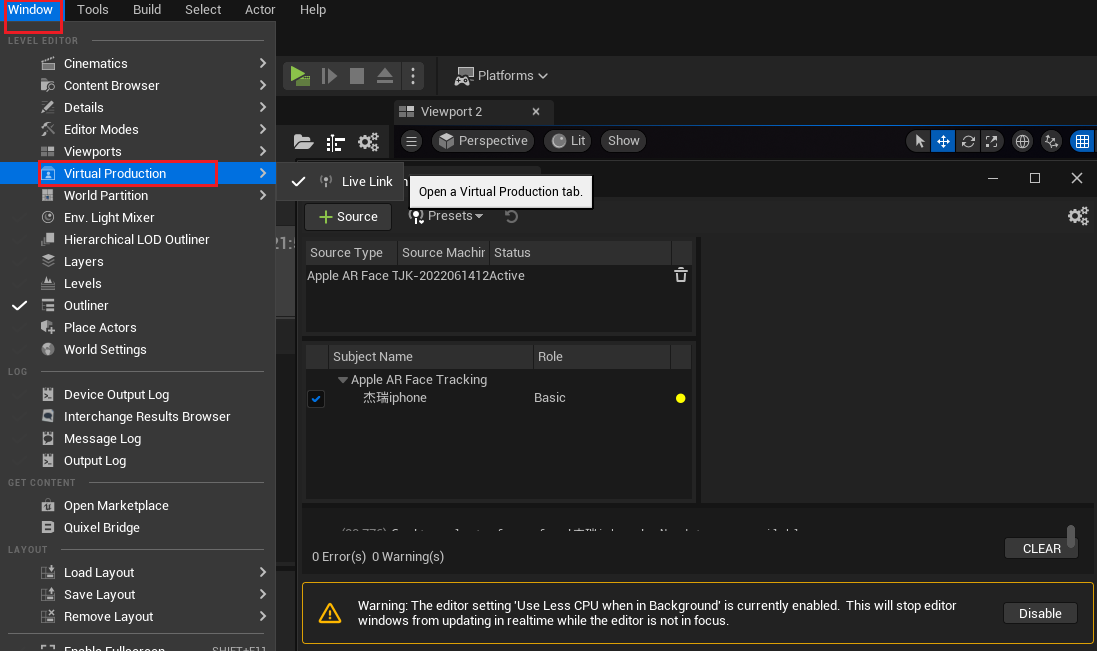Click the revert arrow icon next to Presets
The height and width of the screenshot is (651, 1097).
click(511, 216)
